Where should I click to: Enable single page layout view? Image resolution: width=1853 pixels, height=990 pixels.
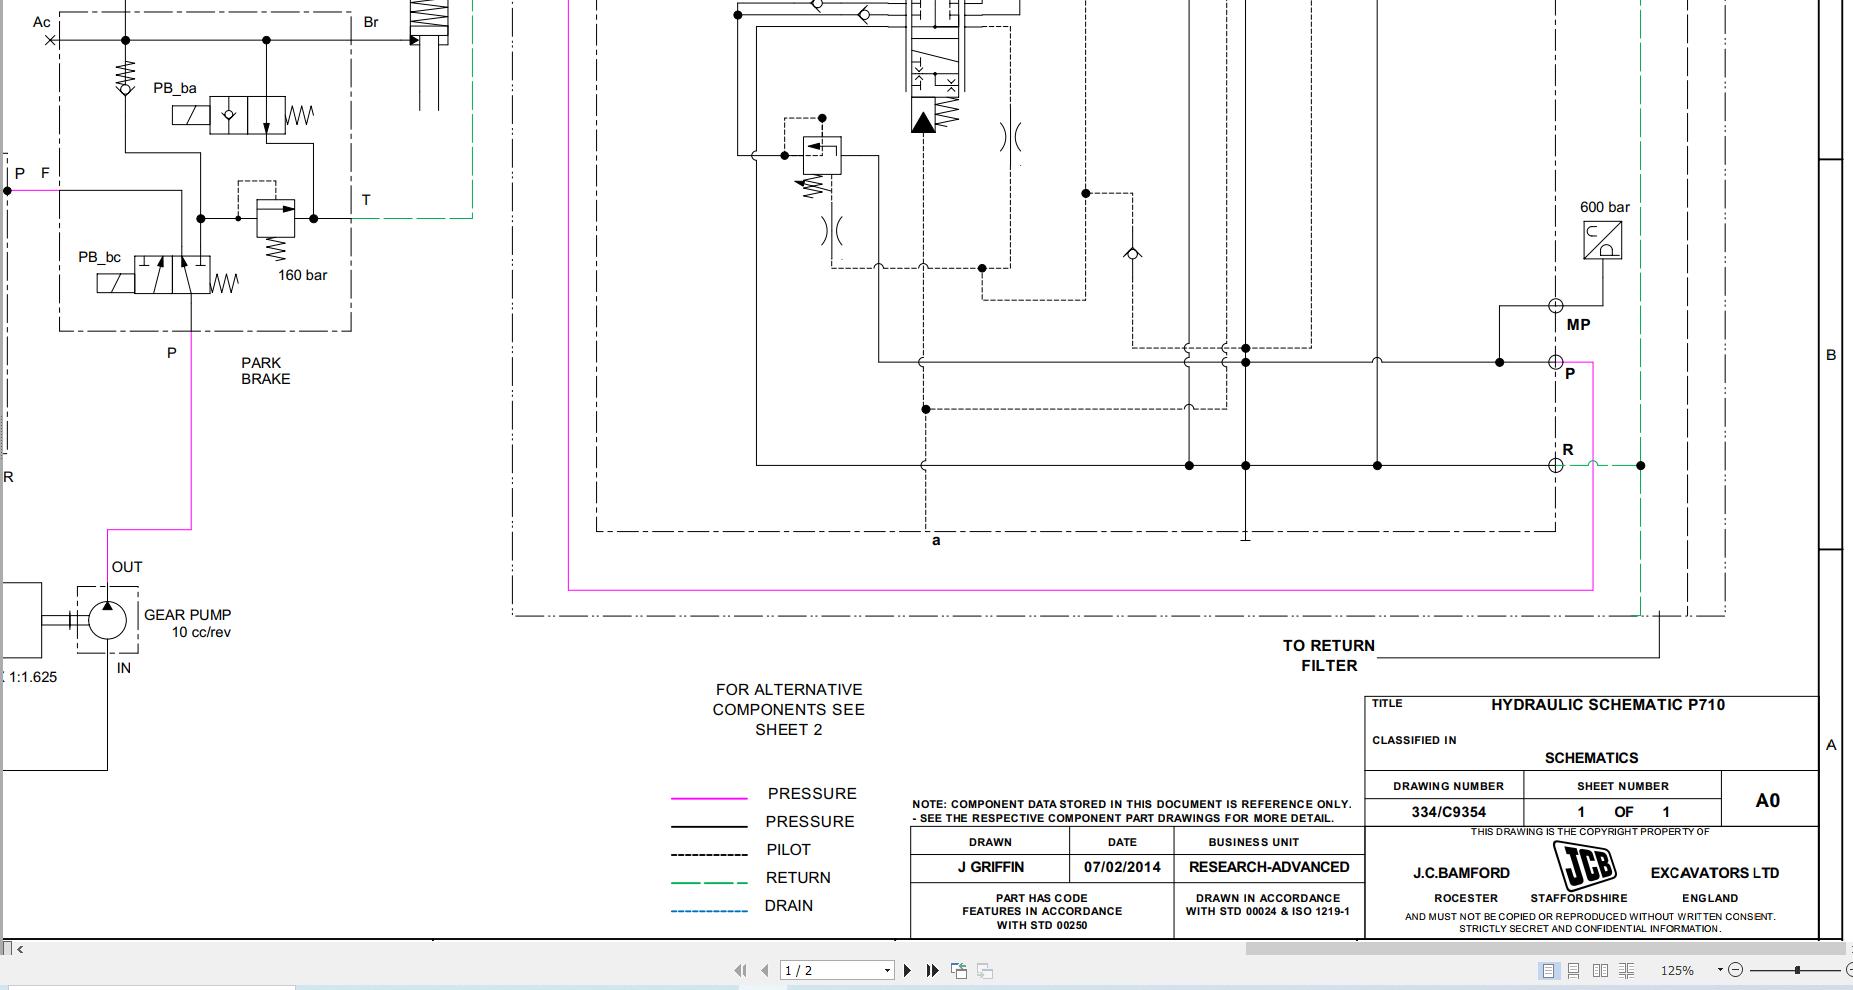pyautogui.click(x=1548, y=970)
